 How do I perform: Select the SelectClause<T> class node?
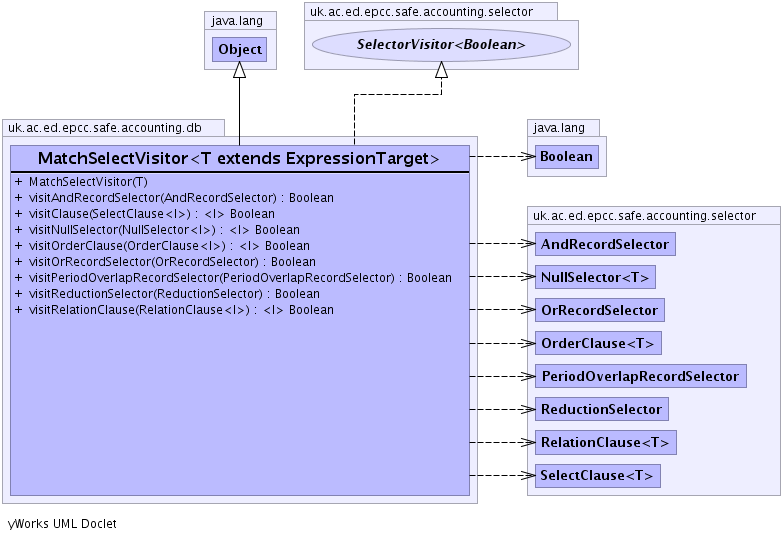pyautogui.click(x=598, y=475)
